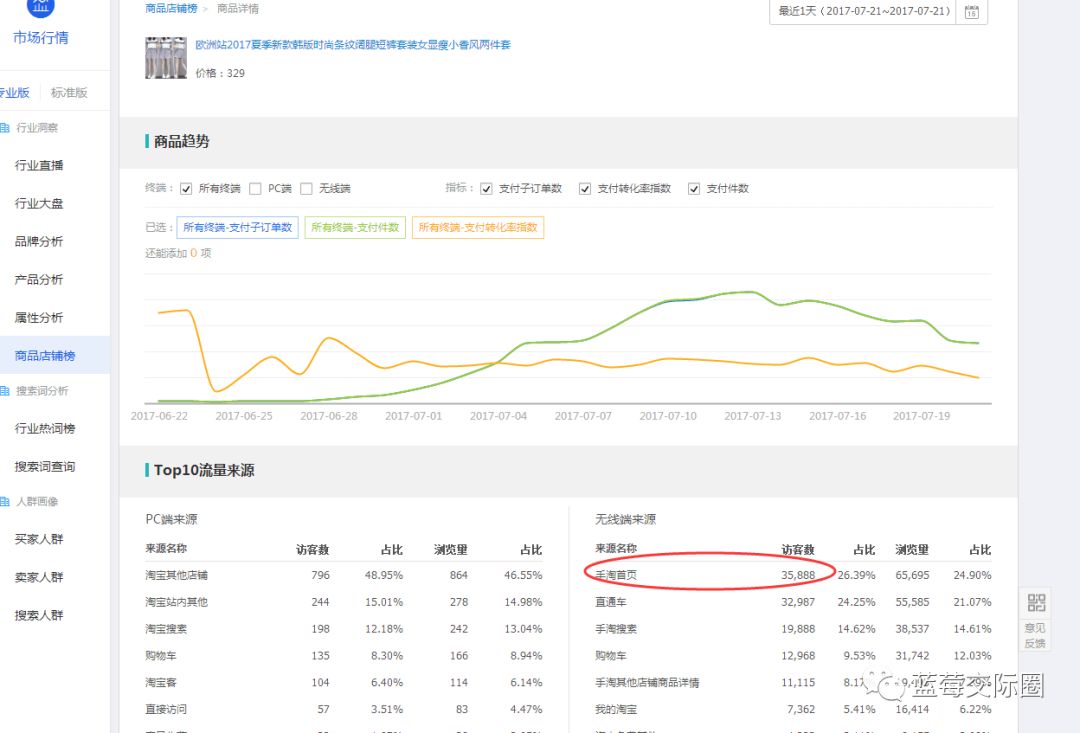Open the QR code panel on right edge

point(1036,602)
